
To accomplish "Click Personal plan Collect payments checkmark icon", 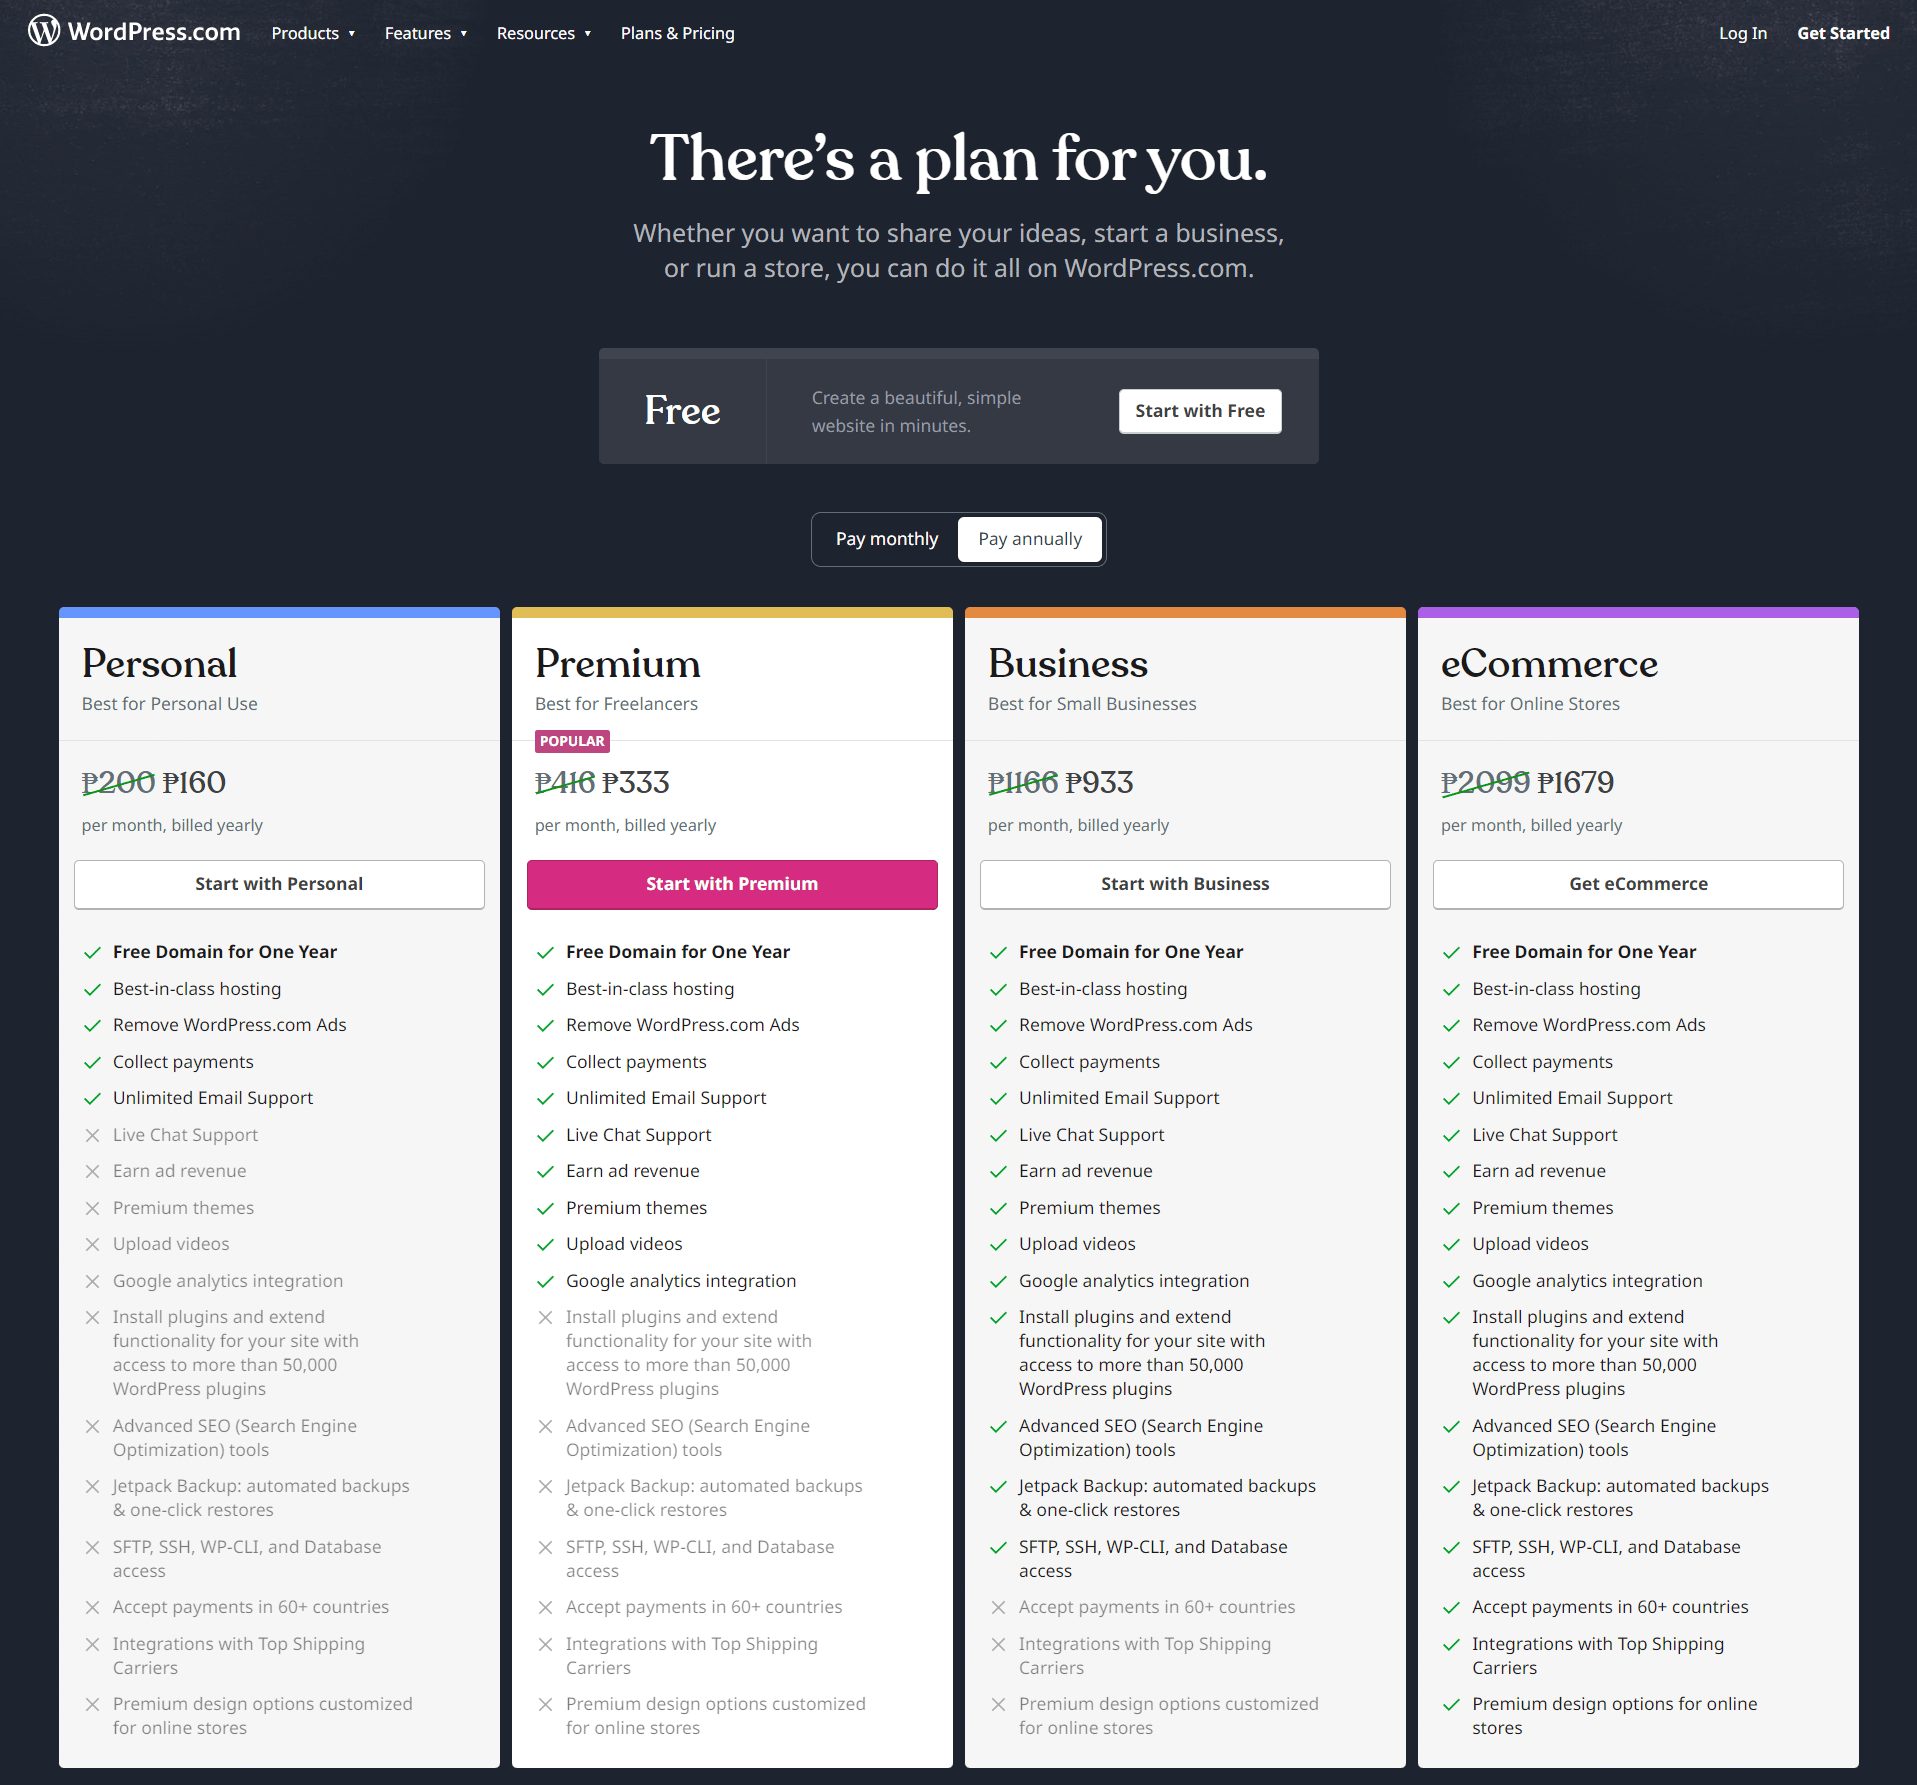I will 92,1062.
